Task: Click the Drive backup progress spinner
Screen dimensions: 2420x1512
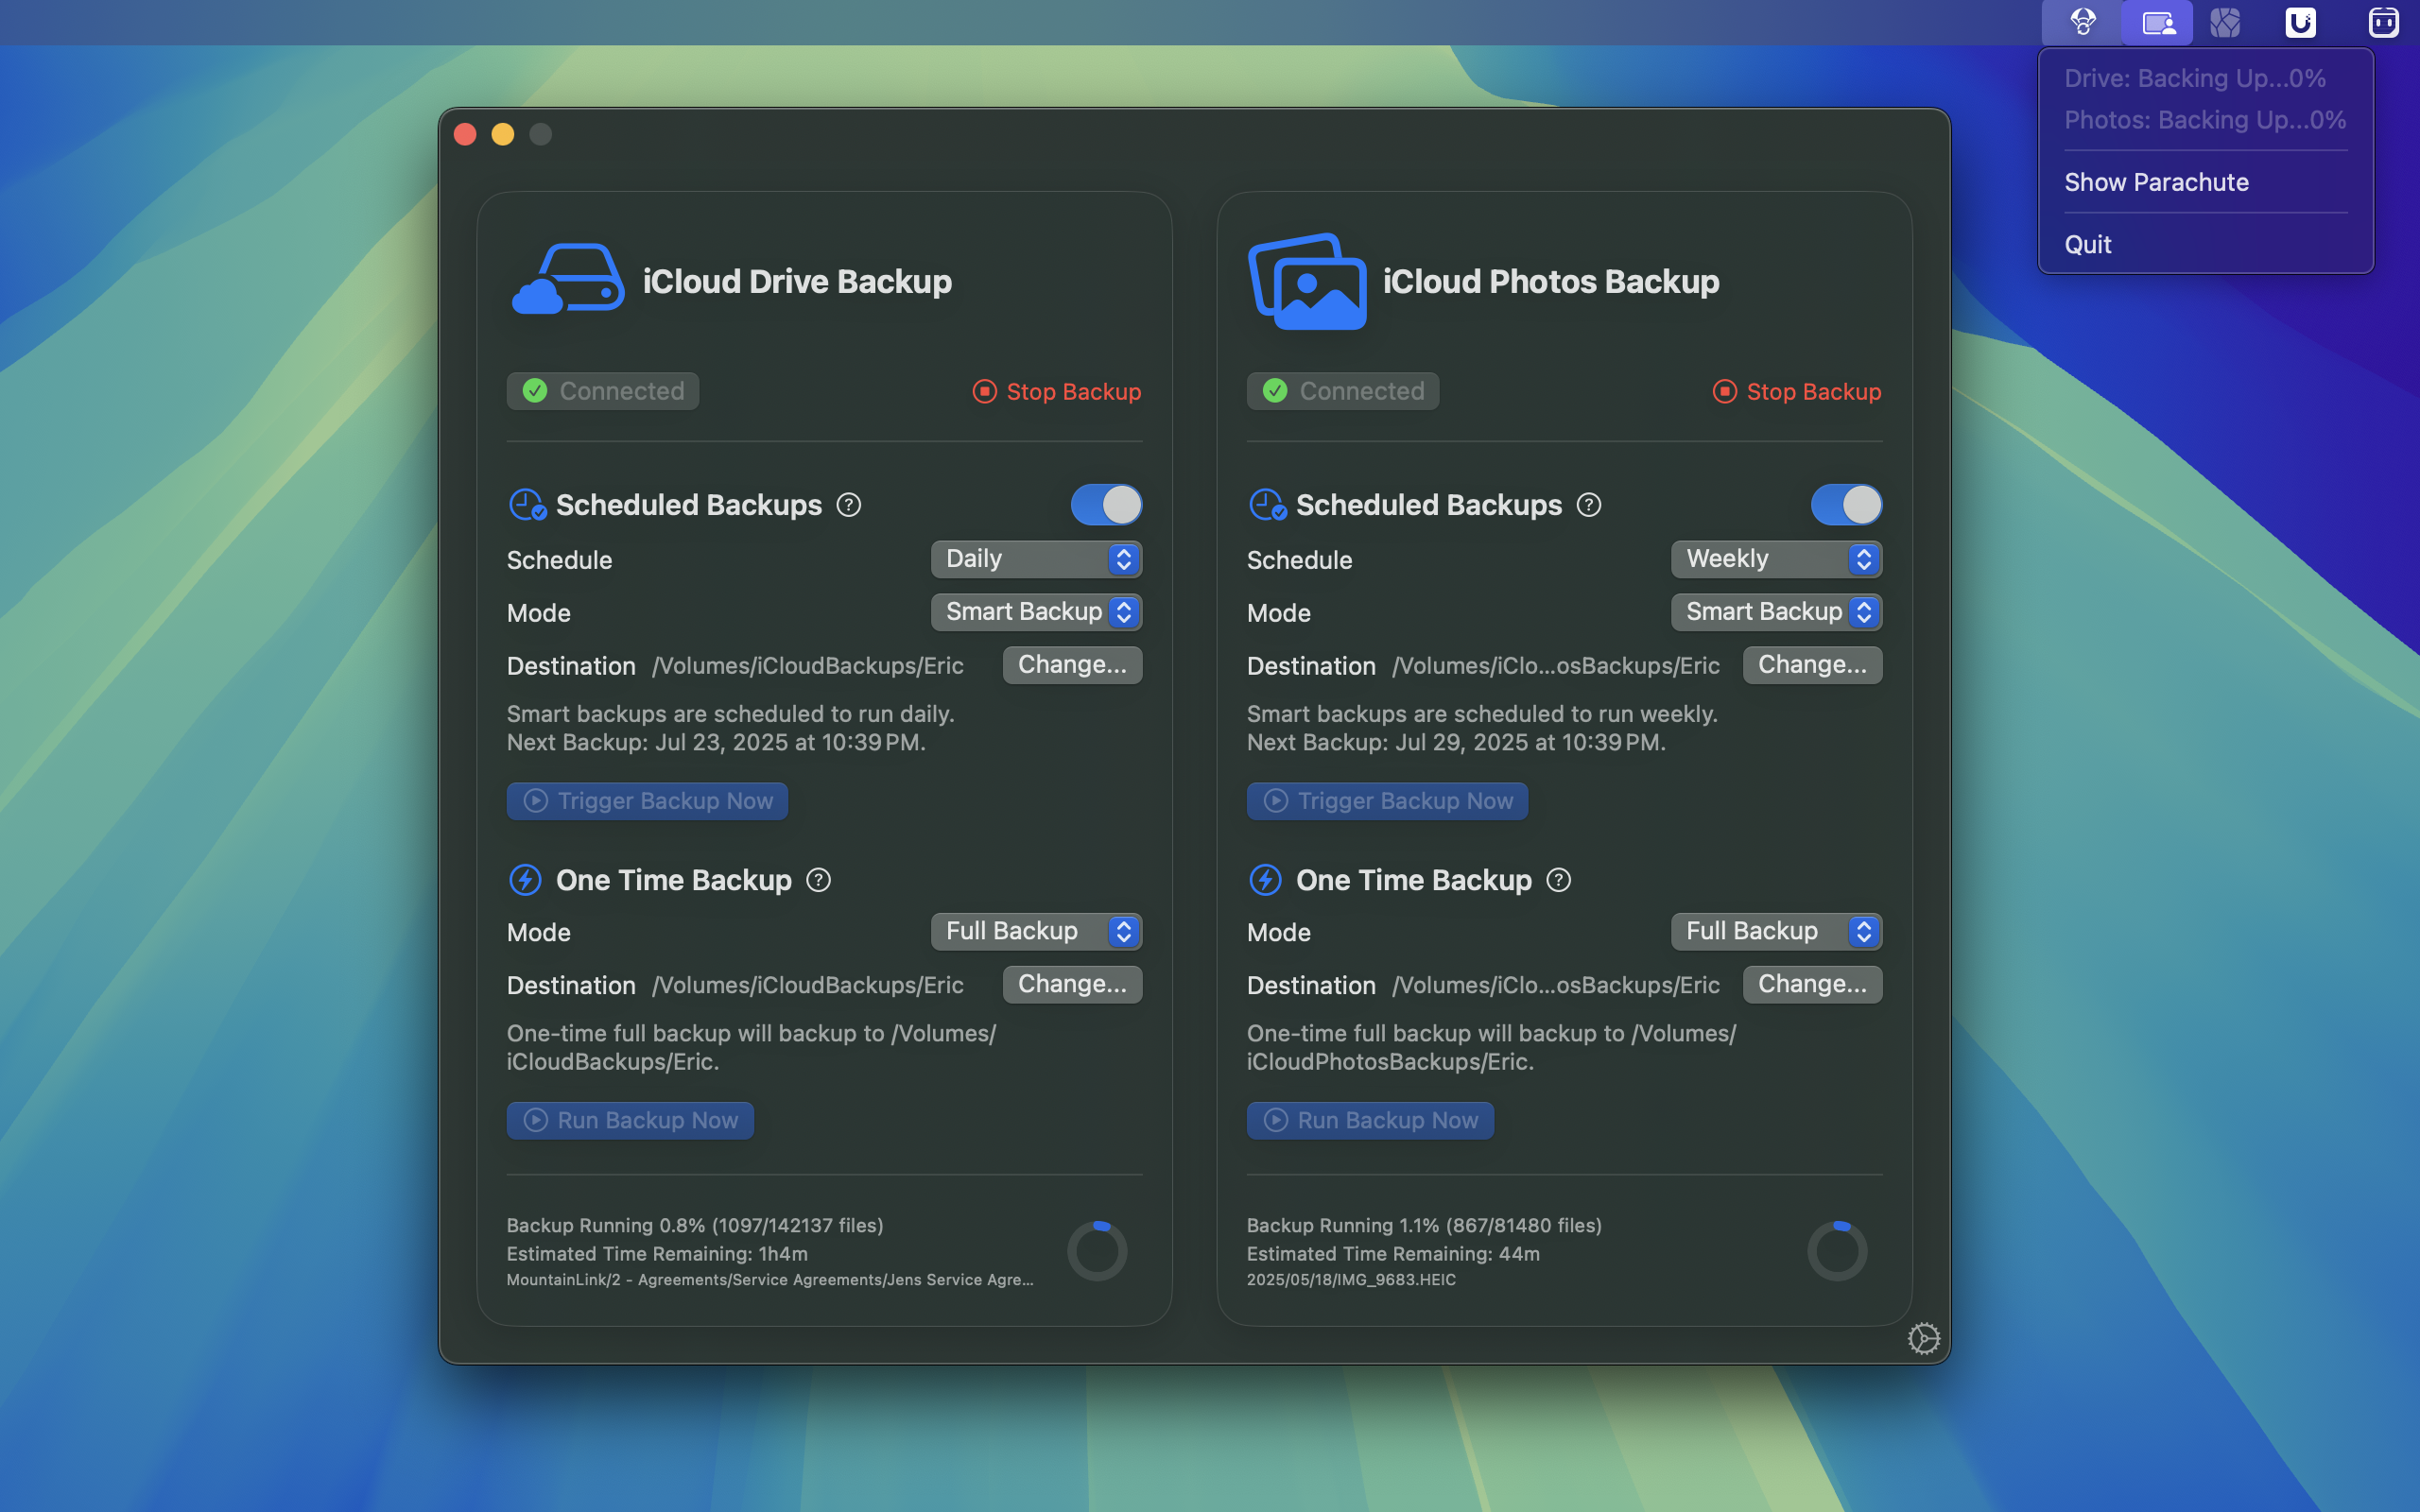Action: (1097, 1250)
